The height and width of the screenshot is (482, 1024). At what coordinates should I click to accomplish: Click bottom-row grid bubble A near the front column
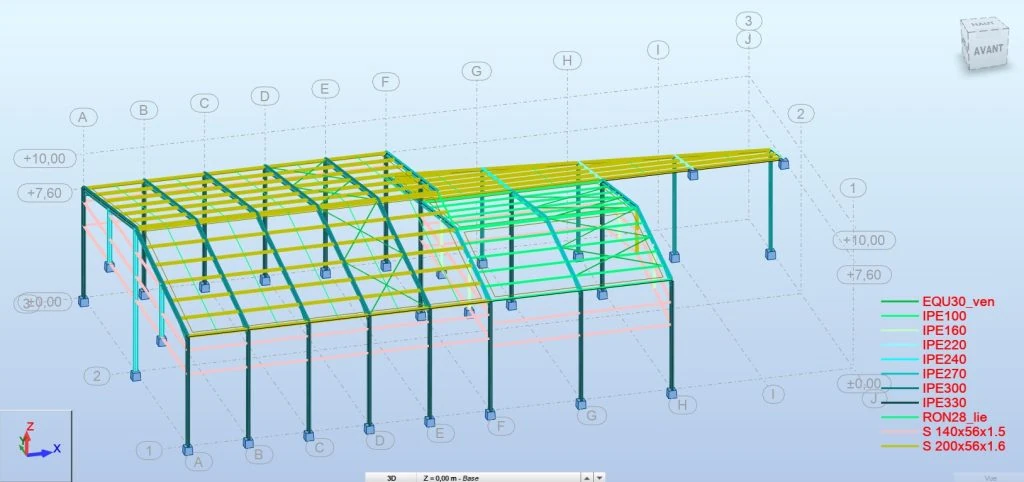199,462
